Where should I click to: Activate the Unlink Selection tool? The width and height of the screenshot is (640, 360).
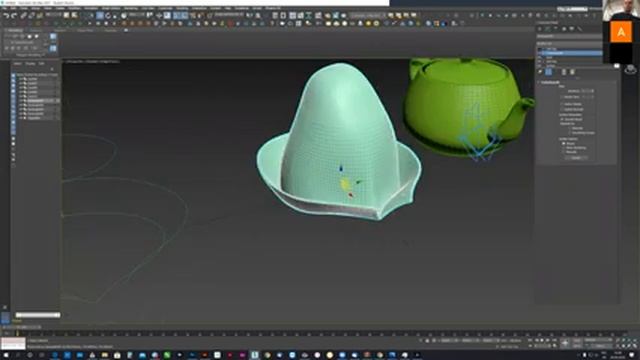31,16
